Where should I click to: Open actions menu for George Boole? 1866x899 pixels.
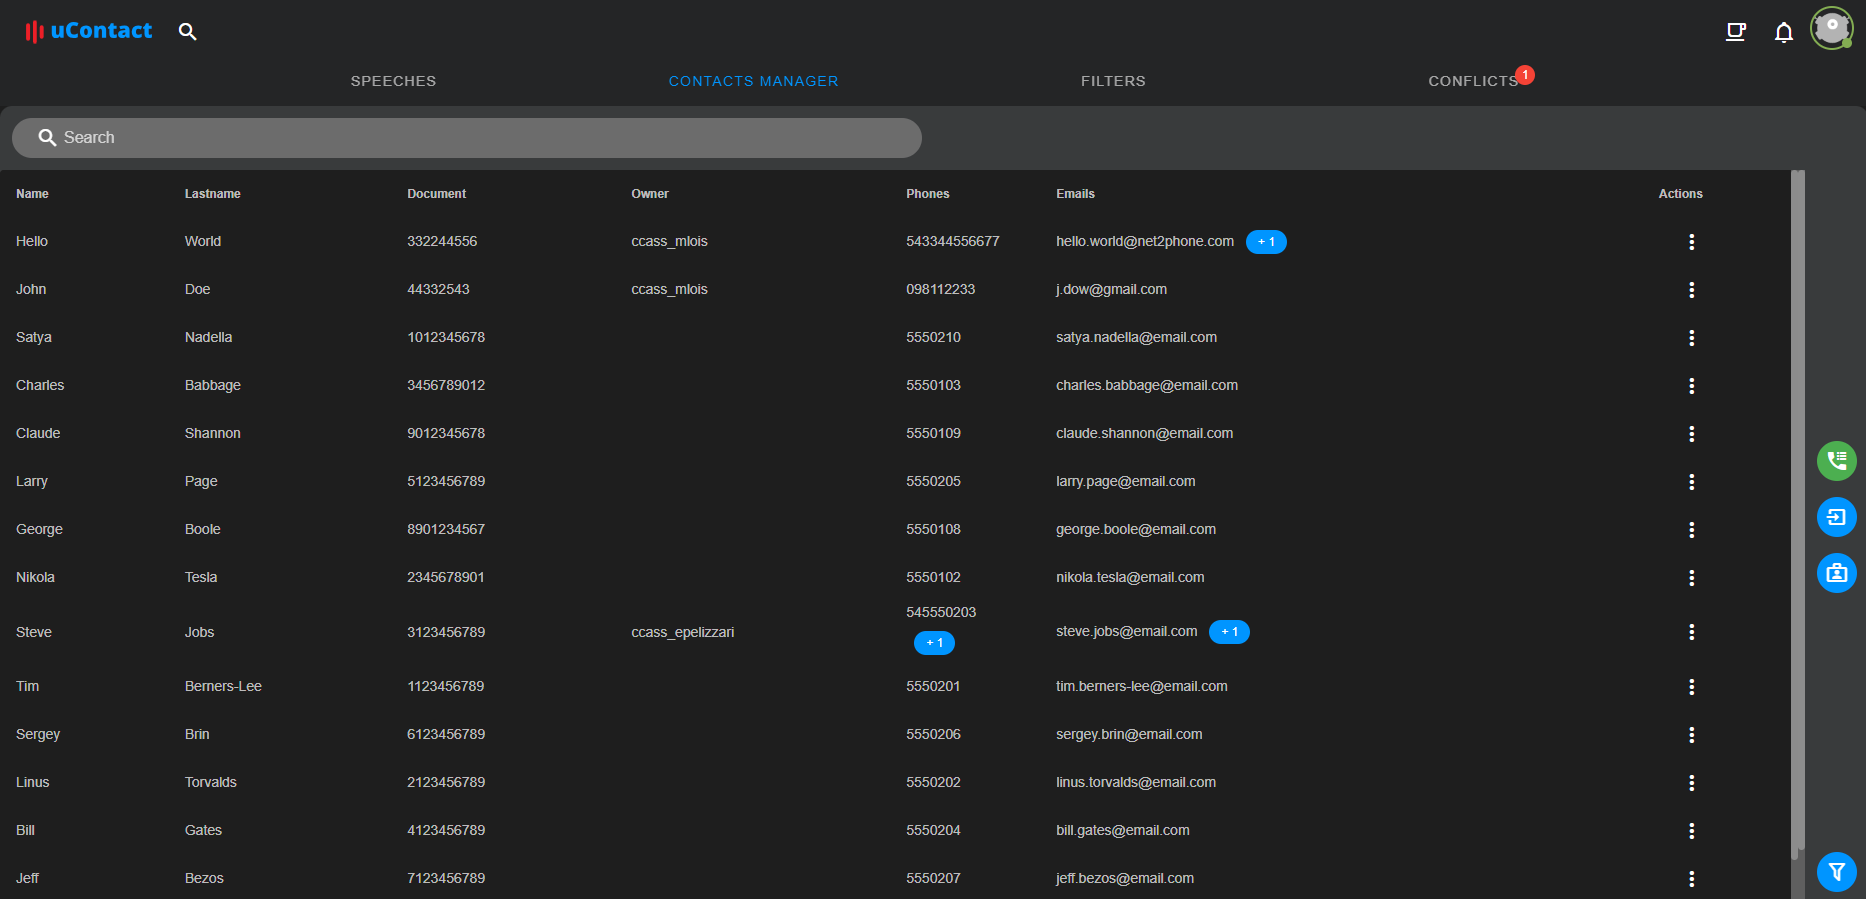point(1691,530)
